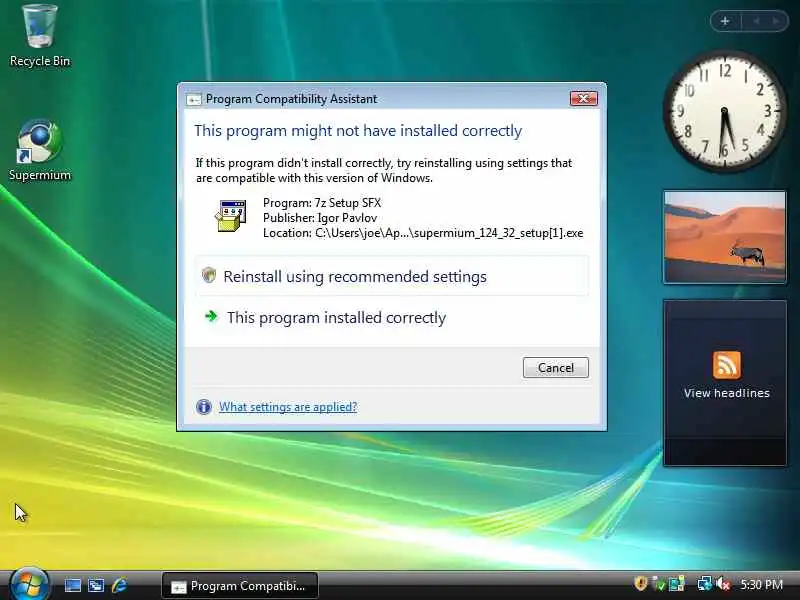This screenshot has height=600, width=800.
Task: Click the blue info icon beside help link
Action: tap(204, 407)
